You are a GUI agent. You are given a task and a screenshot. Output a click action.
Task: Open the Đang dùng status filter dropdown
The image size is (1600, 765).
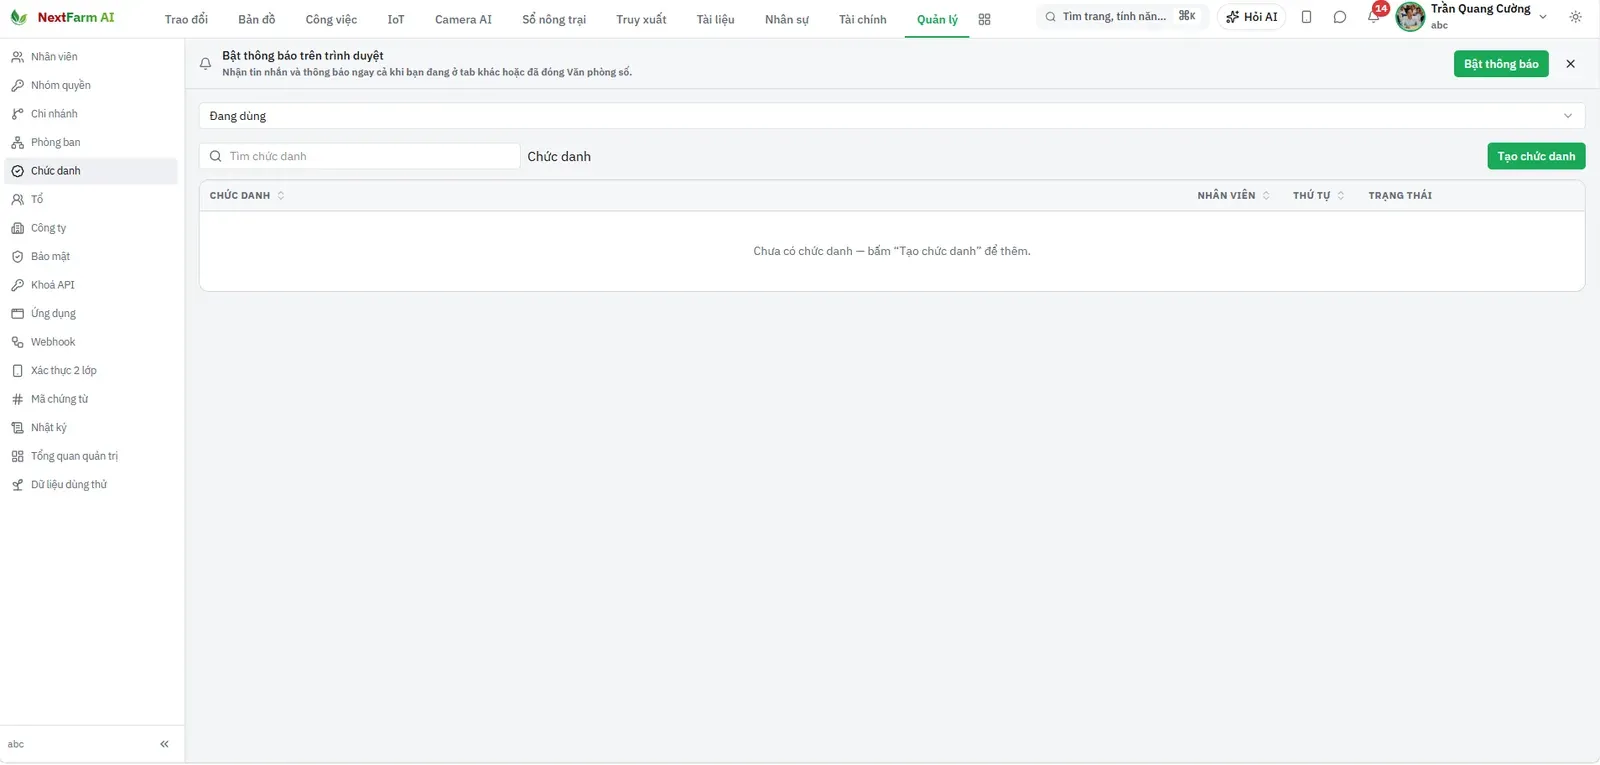(892, 116)
